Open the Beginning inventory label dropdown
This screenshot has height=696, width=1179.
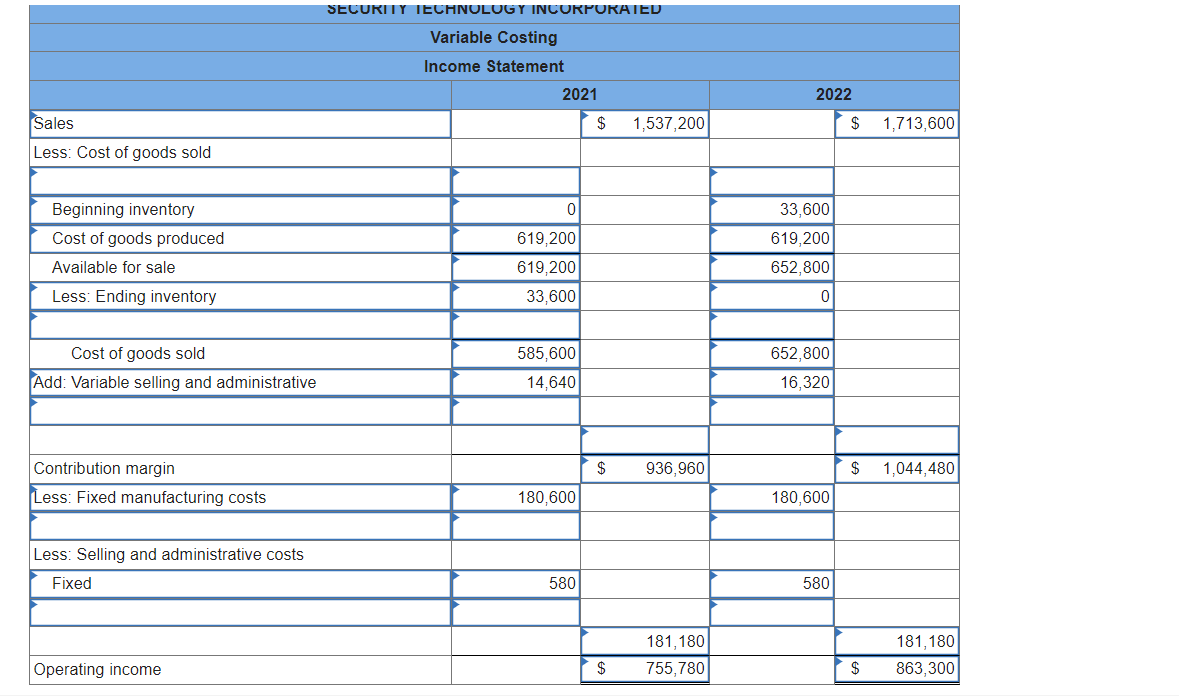tap(241, 210)
